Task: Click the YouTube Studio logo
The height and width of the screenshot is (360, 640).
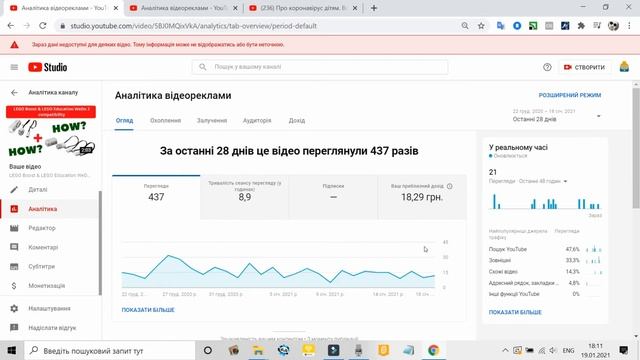Action: (x=47, y=67)
